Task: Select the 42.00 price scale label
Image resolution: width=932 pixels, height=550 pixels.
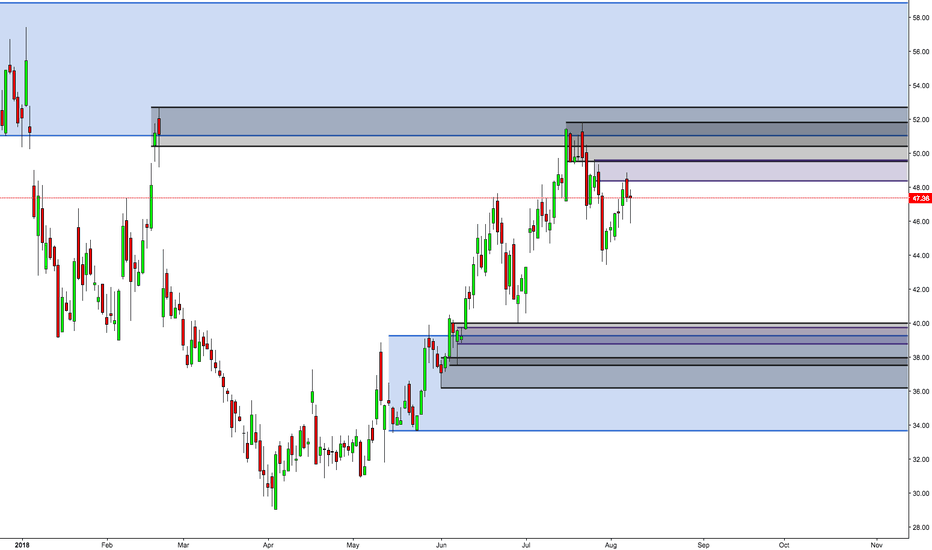Action: click(x=921, y=290)
